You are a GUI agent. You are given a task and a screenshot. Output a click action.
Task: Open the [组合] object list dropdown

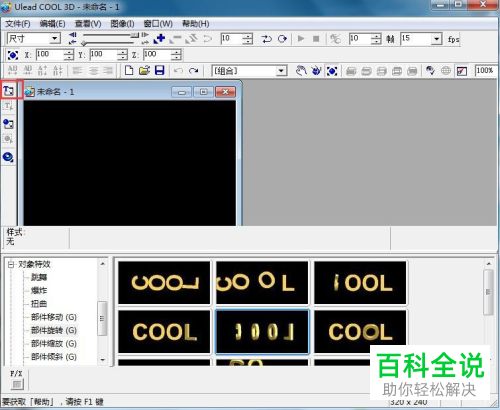click(281, 71)
